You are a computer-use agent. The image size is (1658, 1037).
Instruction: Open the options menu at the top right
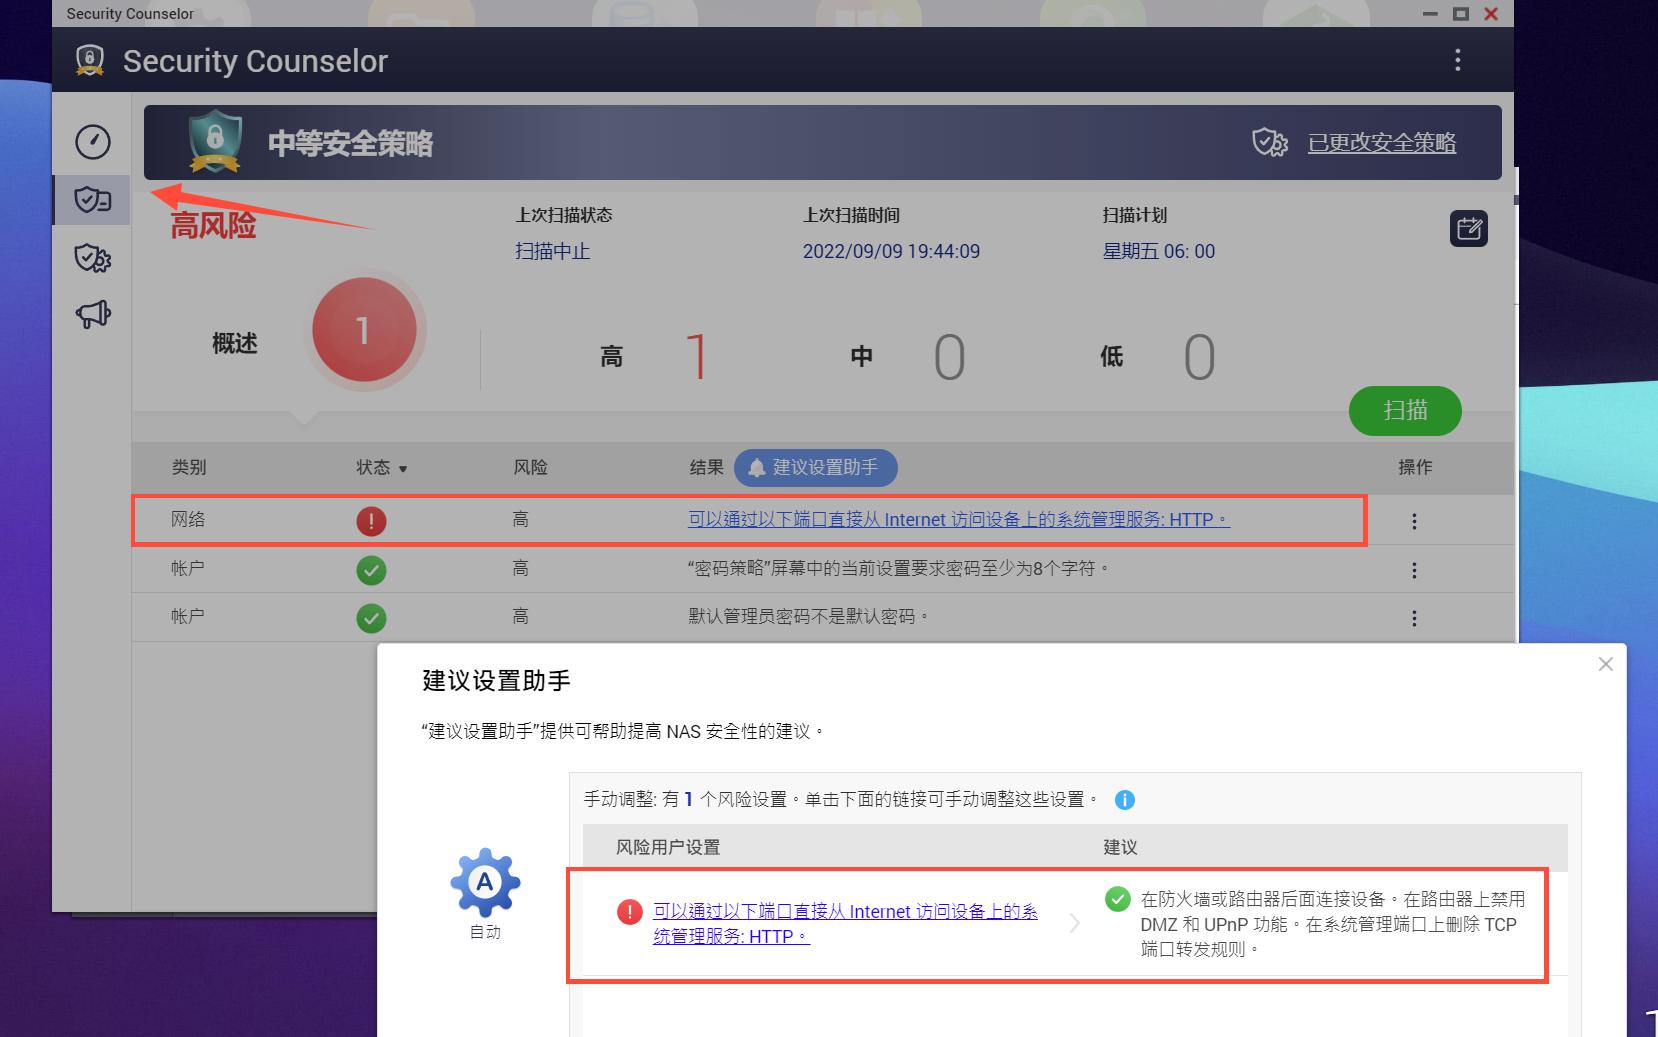[x=1457, y=60]
